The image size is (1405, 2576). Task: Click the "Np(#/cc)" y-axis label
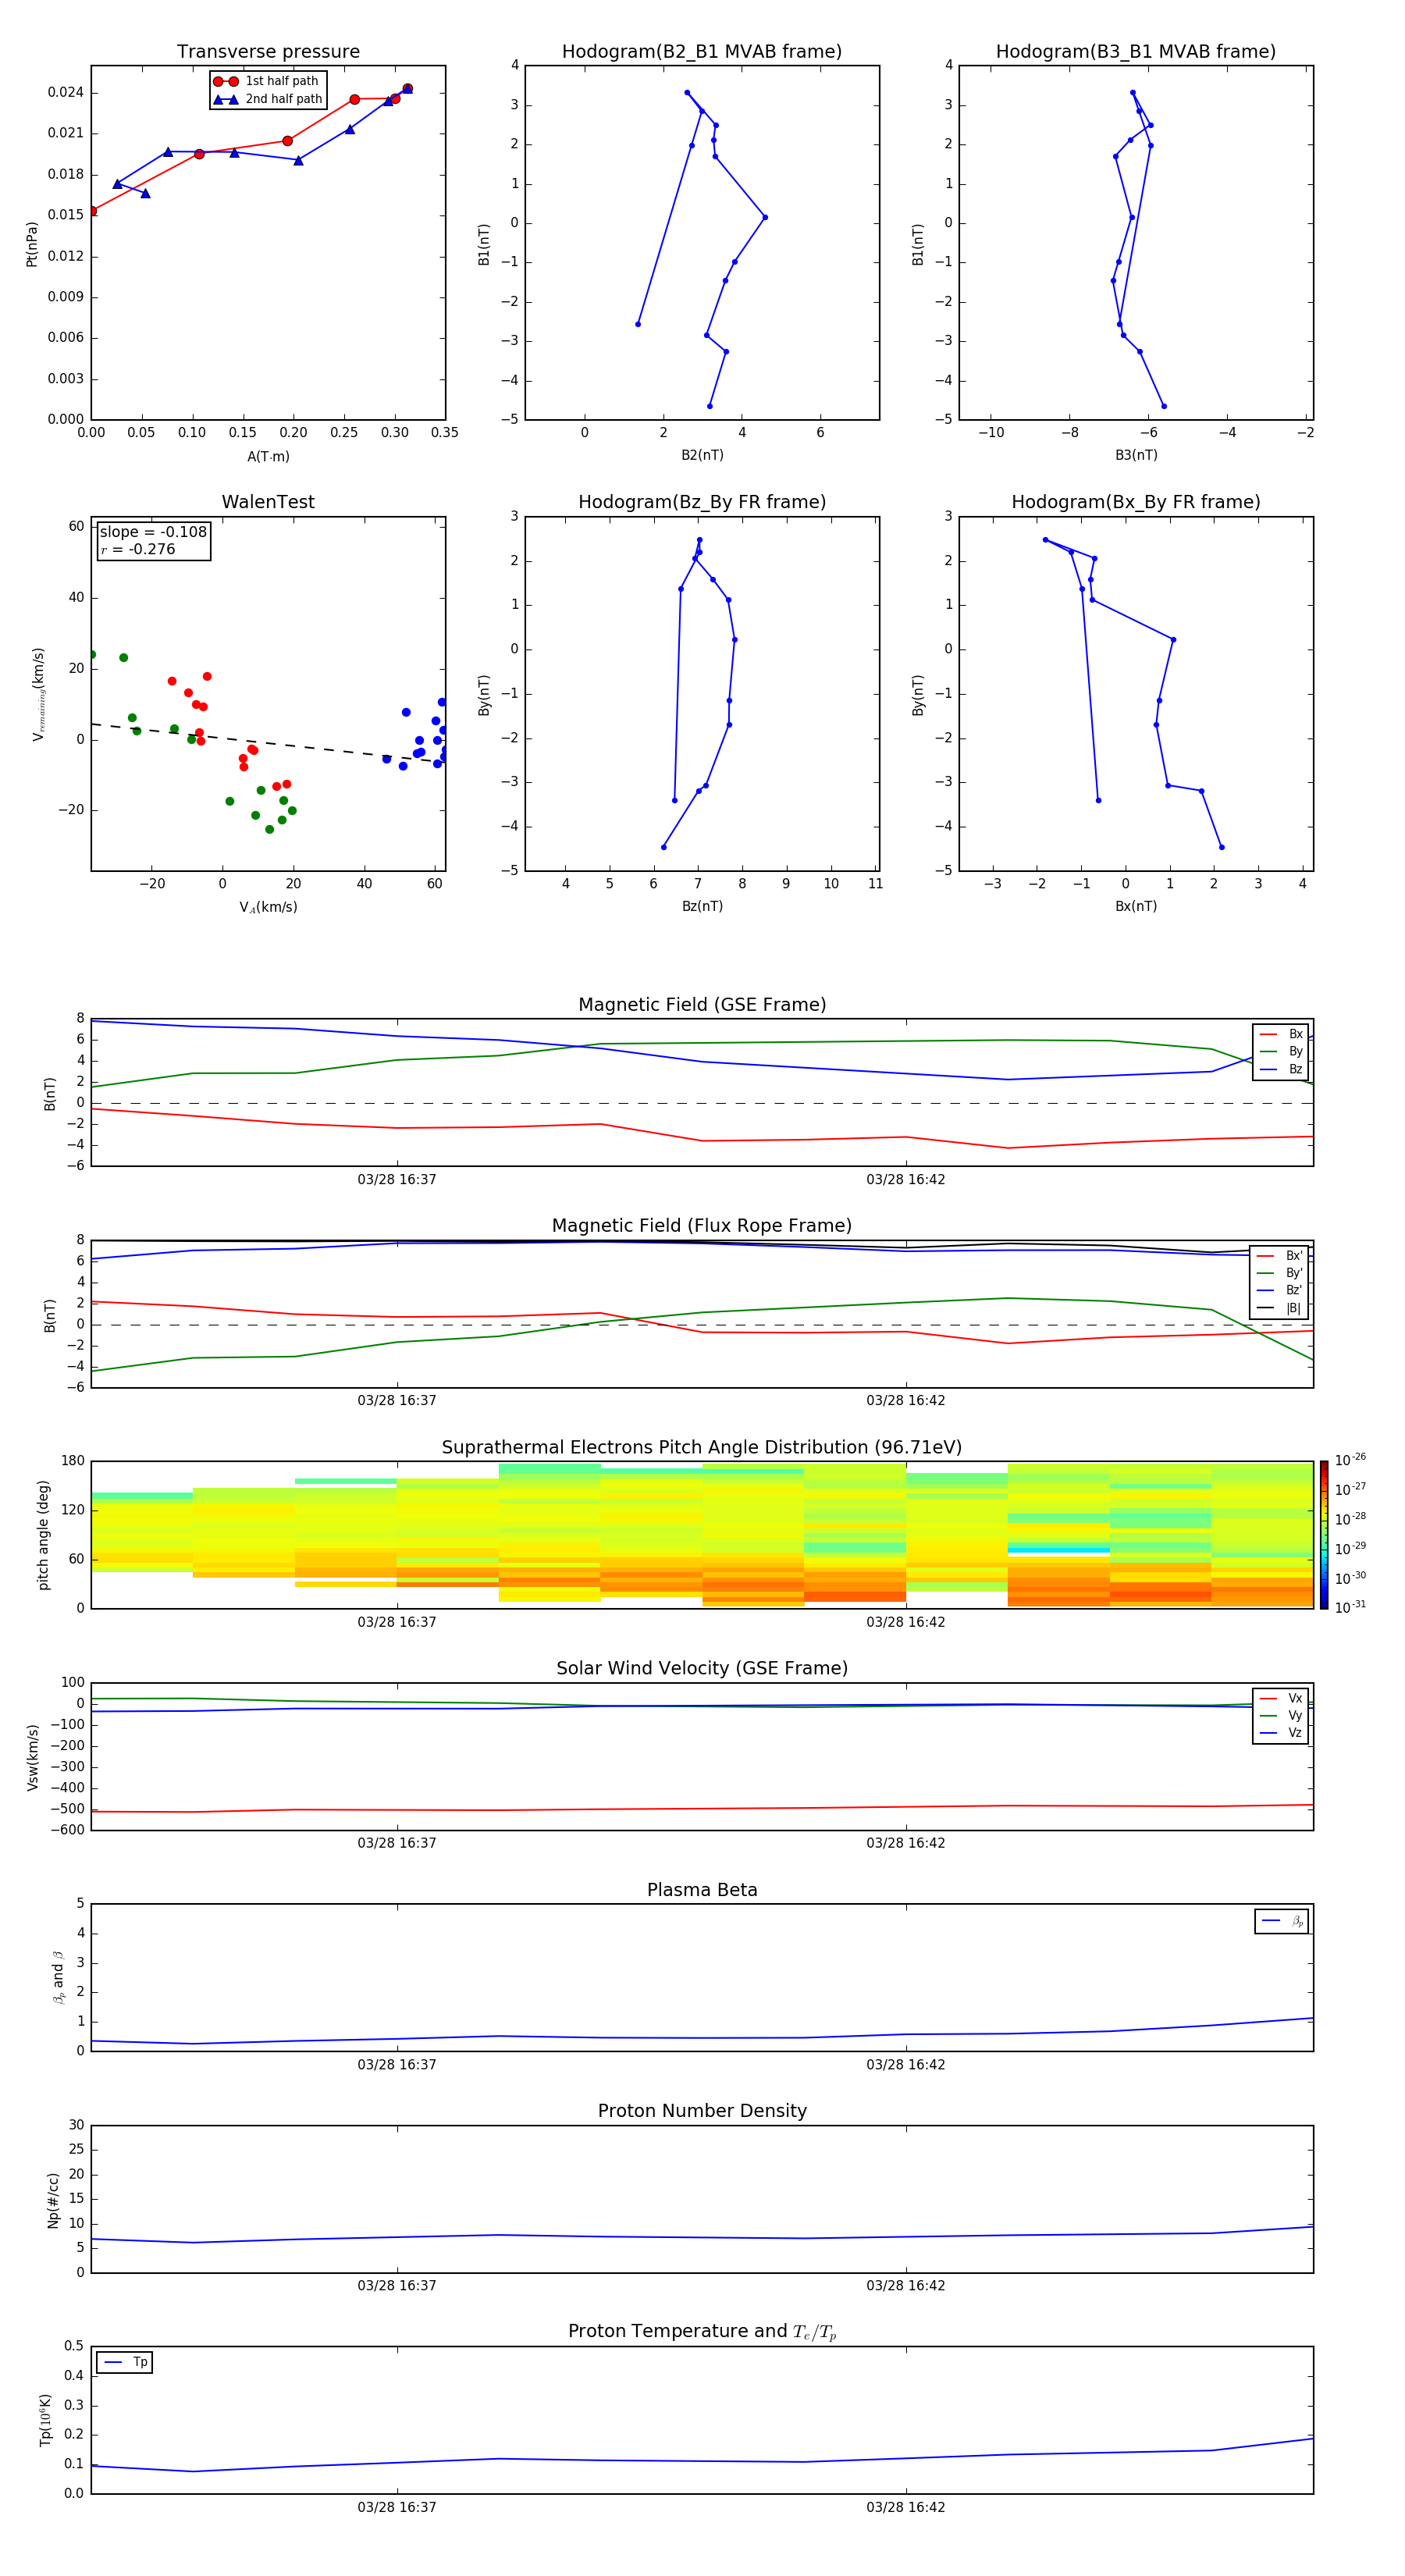pyautogui.click(x=53, y=2200)
